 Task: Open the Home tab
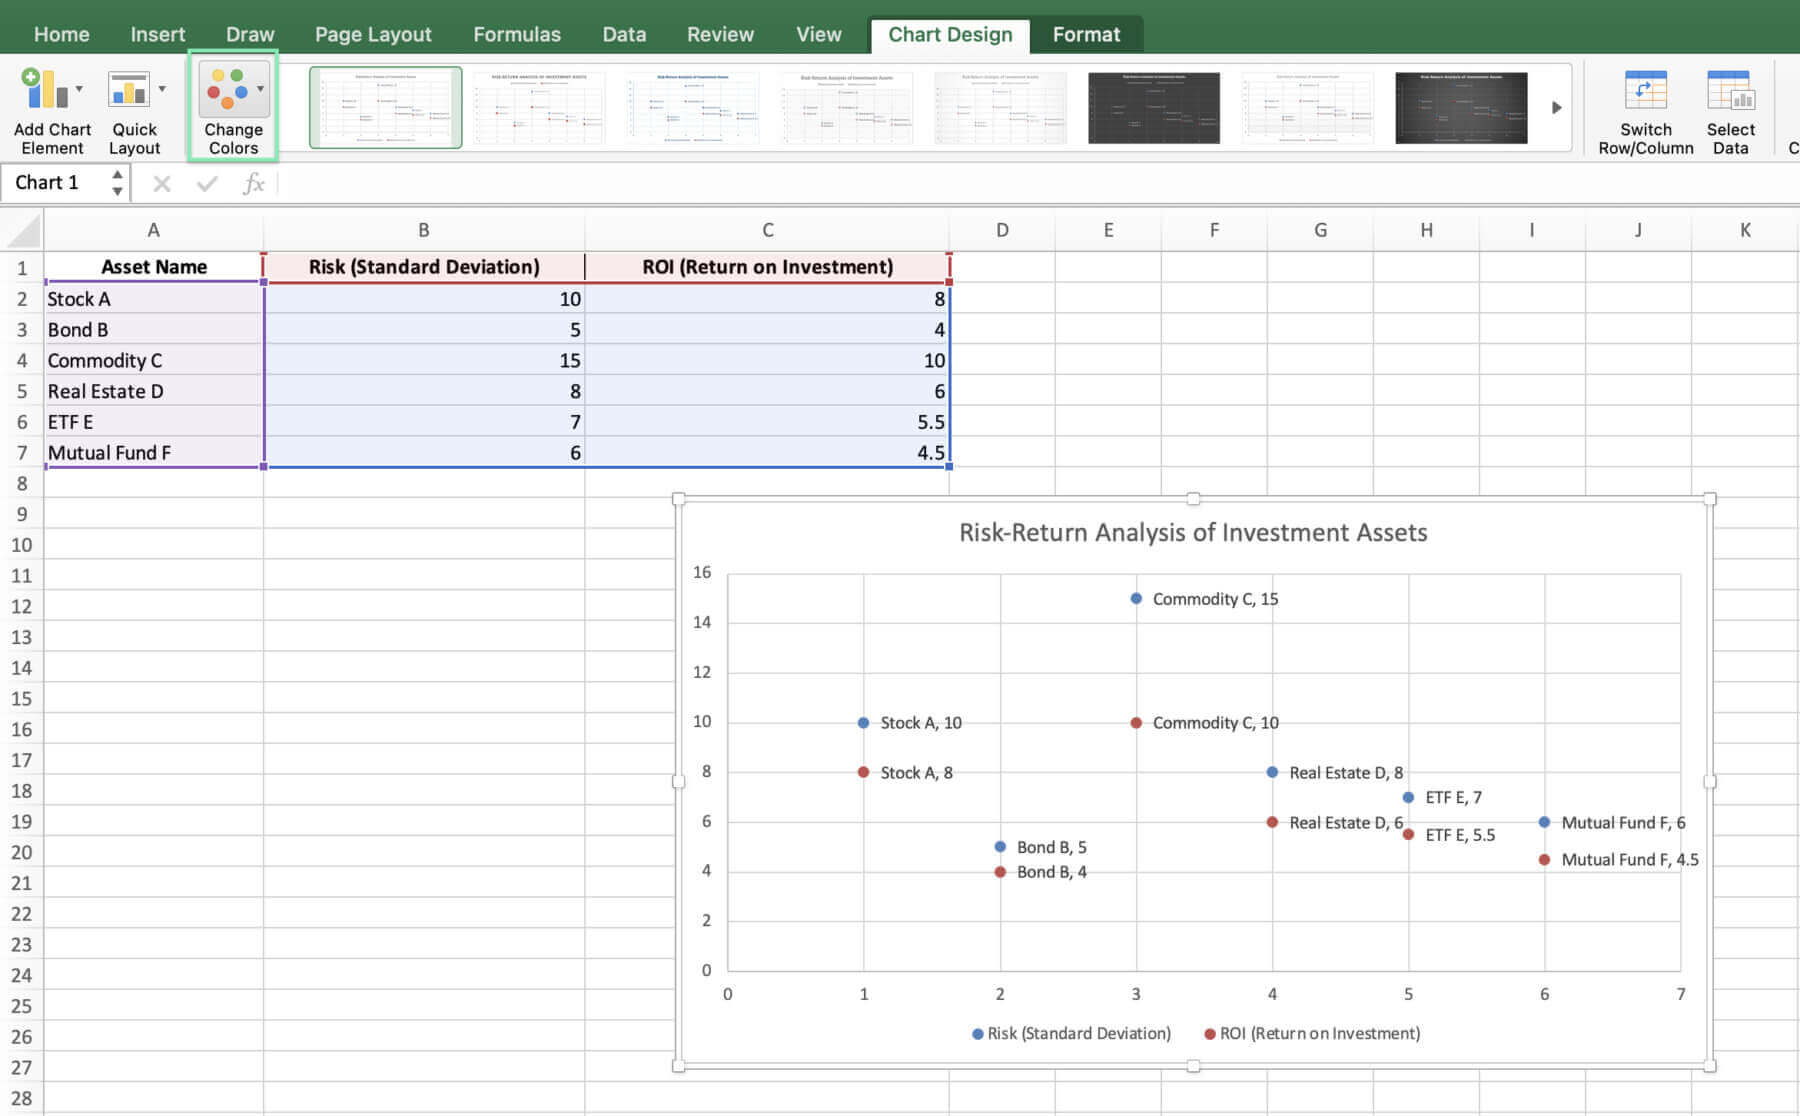tap(61, 34)
